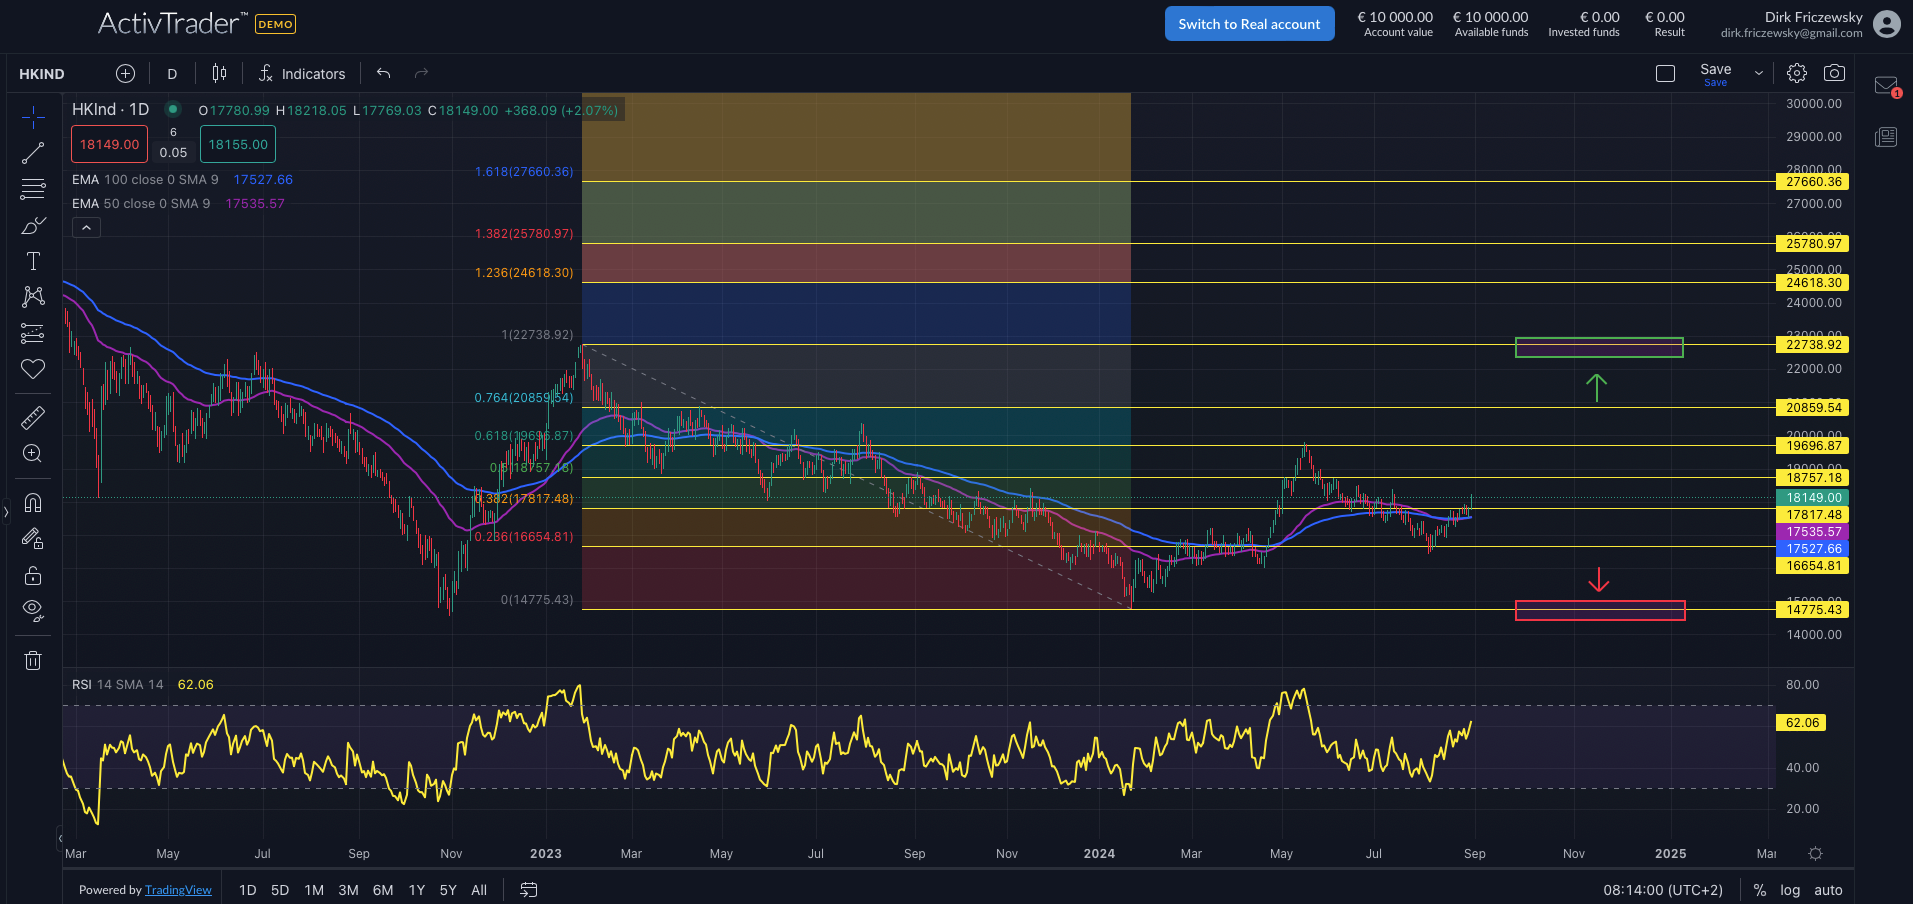Screen dimensions: 1913x904
Task: Open the chart type candles dropdown
Action: pyautogui.click(x=219, y=73)
